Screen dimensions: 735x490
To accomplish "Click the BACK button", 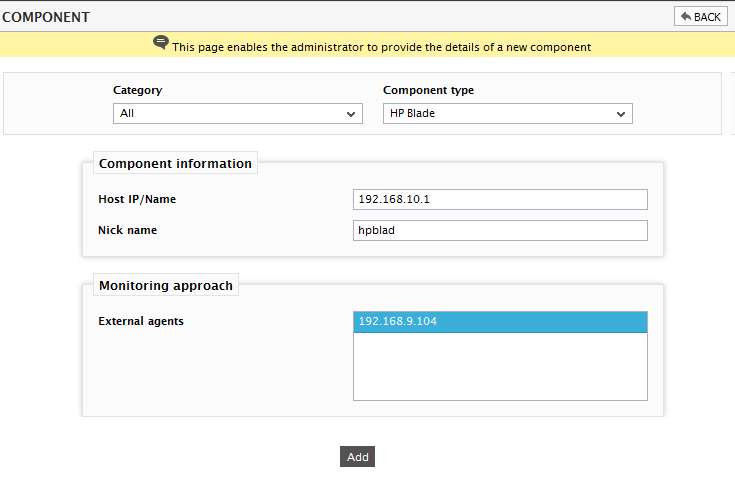I will [700, 16].
